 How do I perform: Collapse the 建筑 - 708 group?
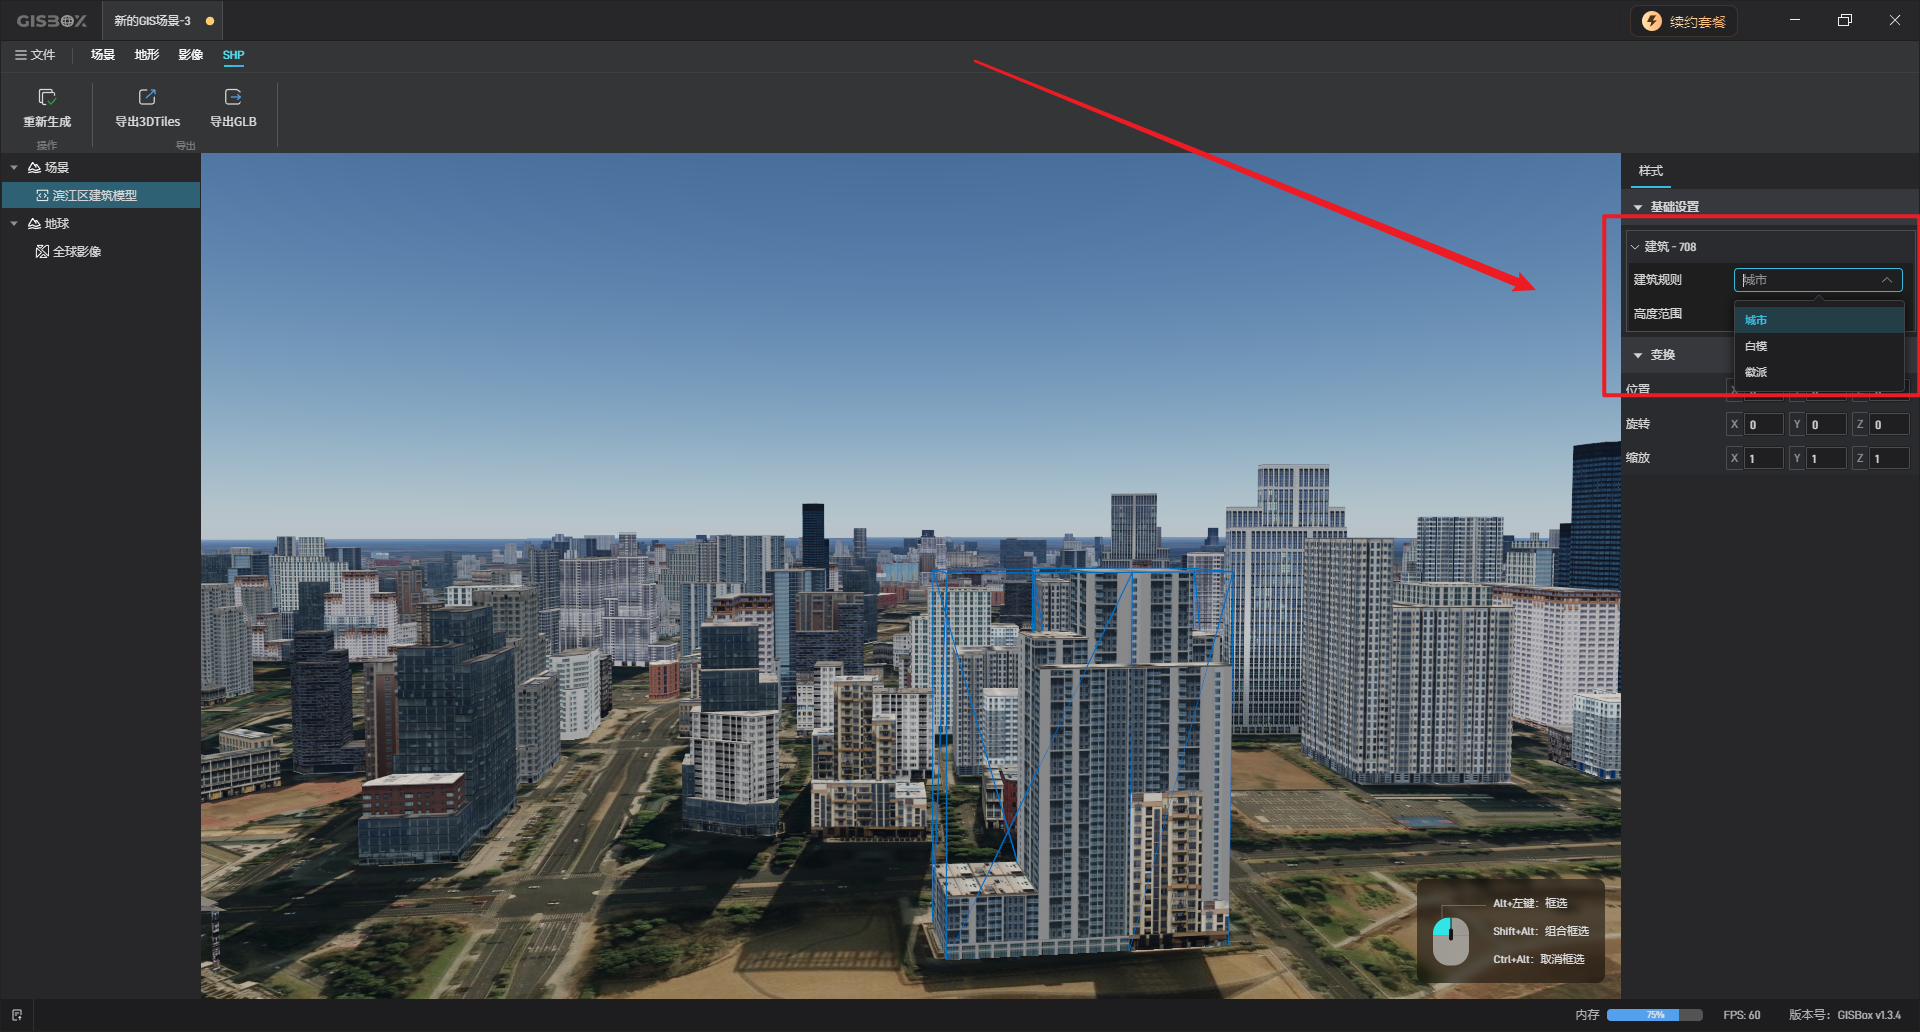[x=1634, y=246]
